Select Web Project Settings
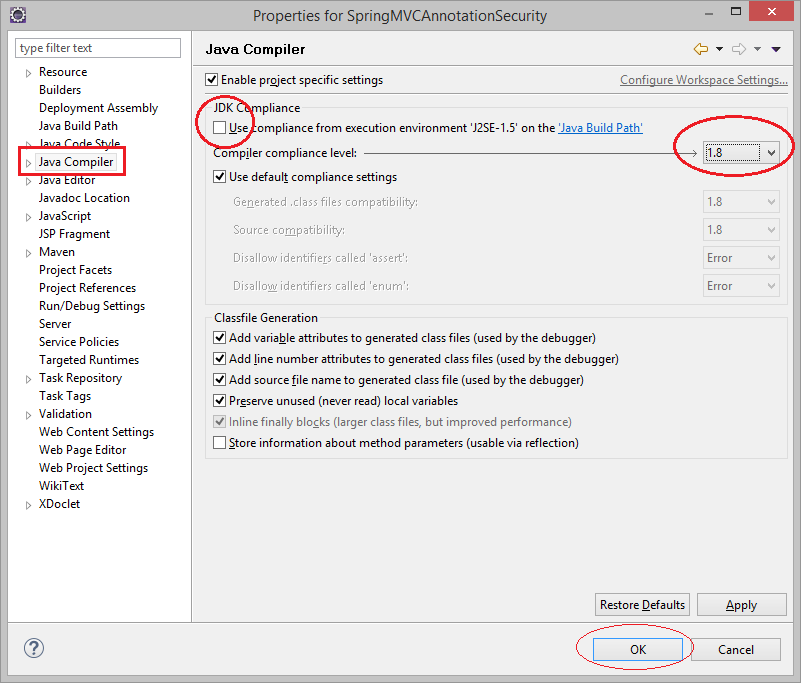801x683 pixels. (93, 467)
